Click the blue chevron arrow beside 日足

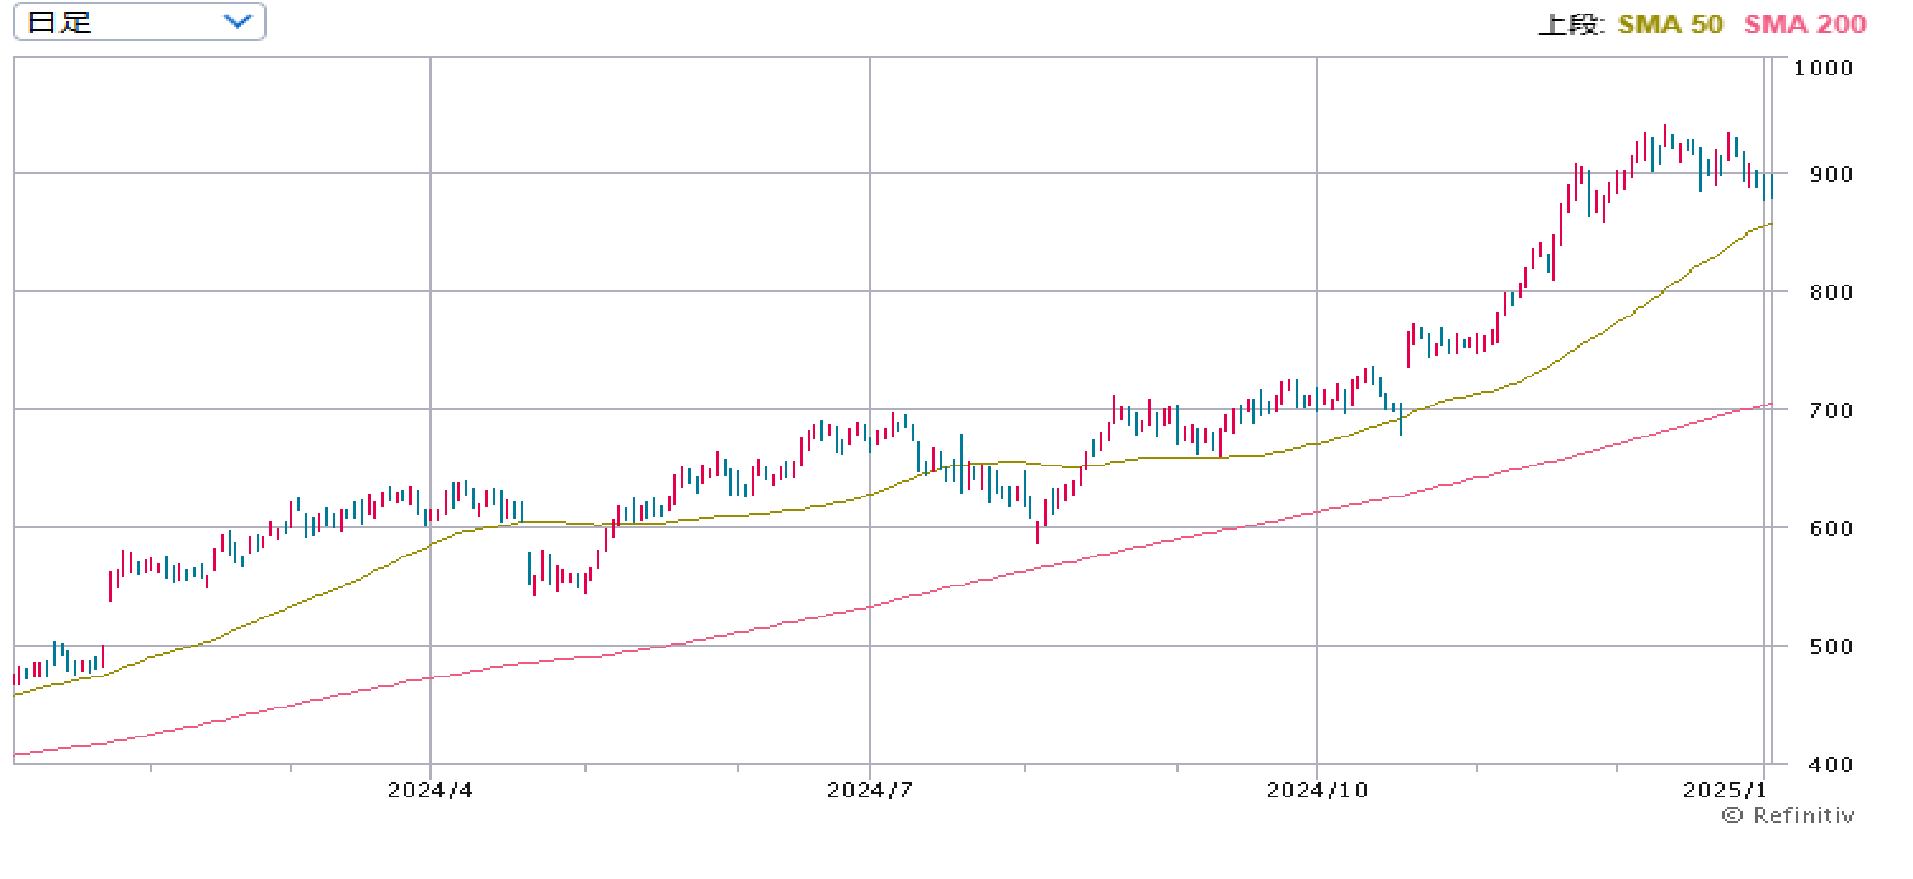238,22
